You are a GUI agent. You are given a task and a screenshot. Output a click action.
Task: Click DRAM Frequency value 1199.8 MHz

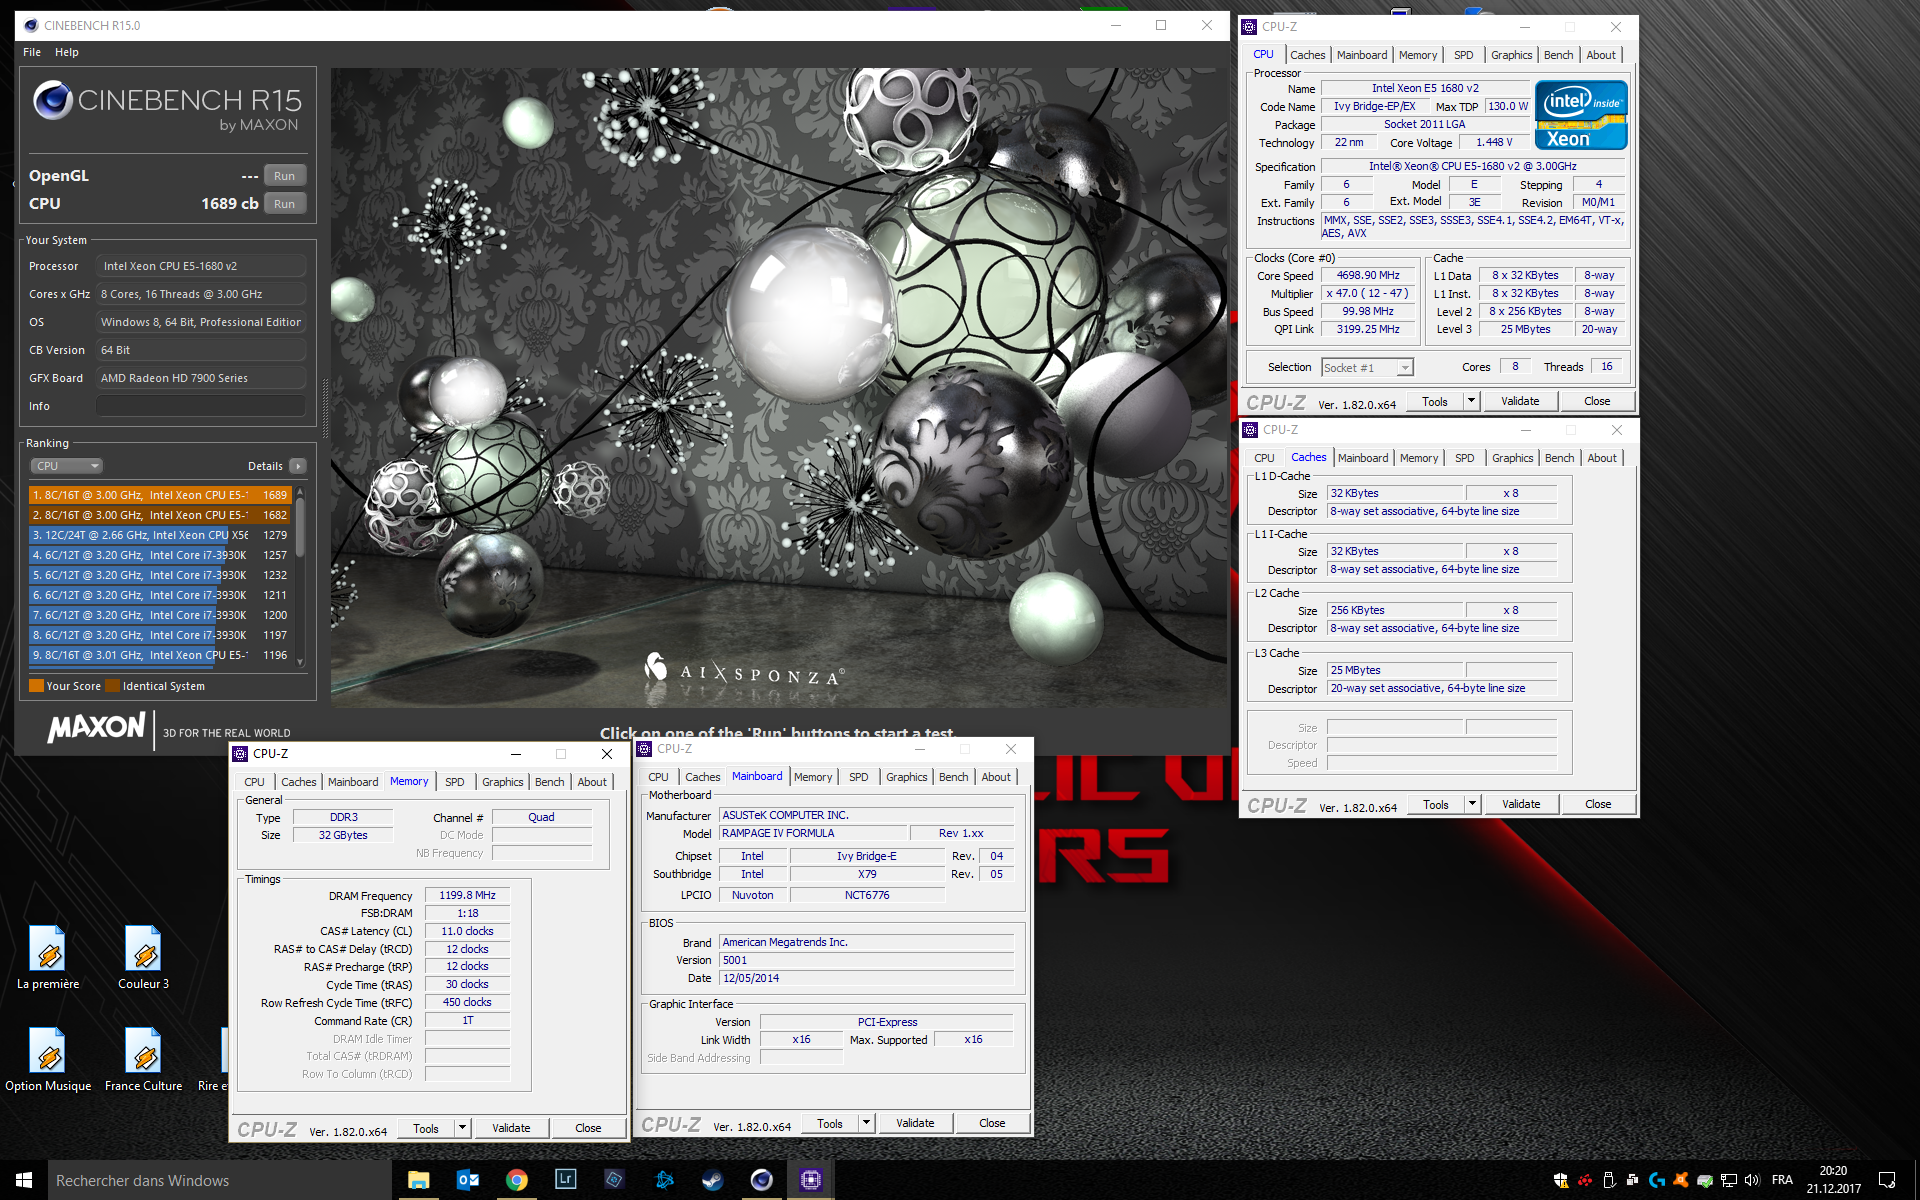coord(467,896)
